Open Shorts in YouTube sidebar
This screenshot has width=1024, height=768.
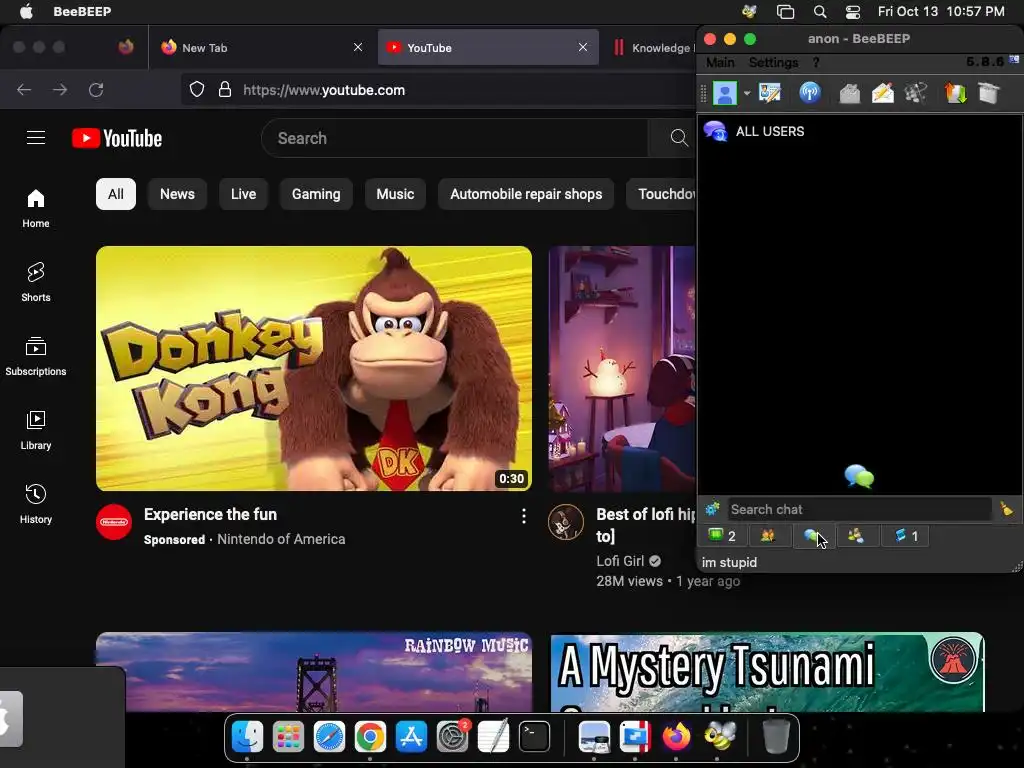(x=35, y=282)
